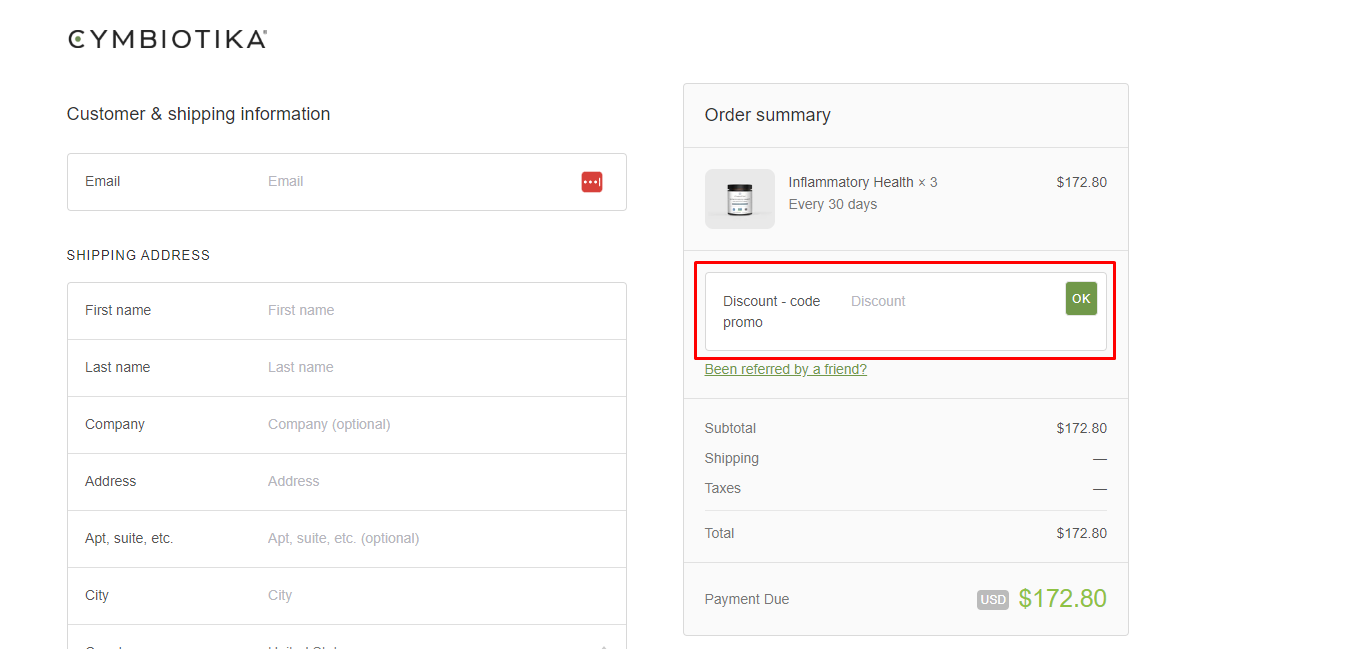The image size is (1353, 649).
Task: Open the Cymbiotika logo homepage link
Action: coord(167,39)
